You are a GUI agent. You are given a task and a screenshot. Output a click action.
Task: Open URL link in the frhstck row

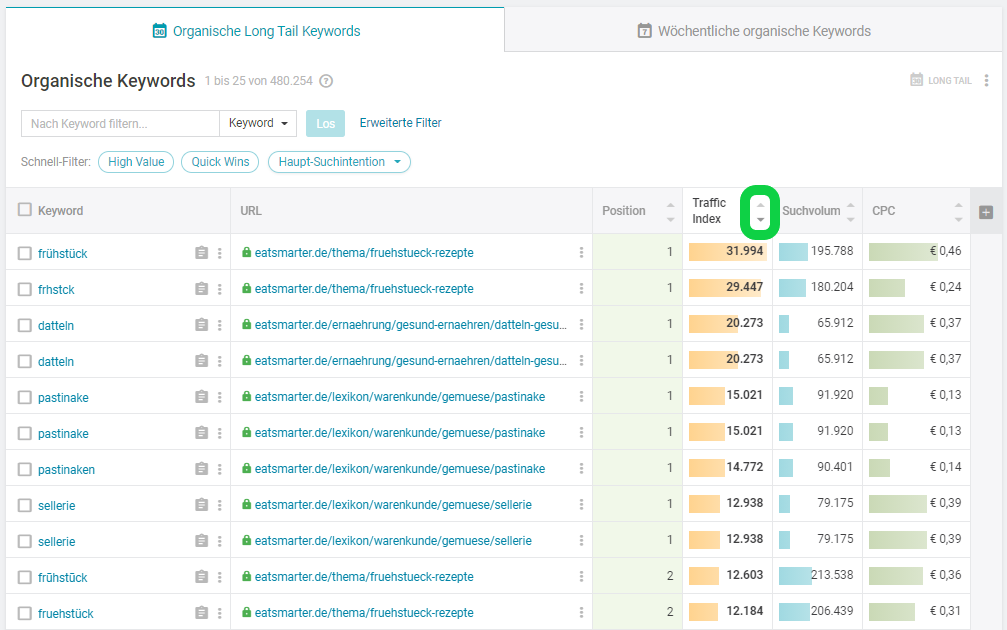[364, 289]
